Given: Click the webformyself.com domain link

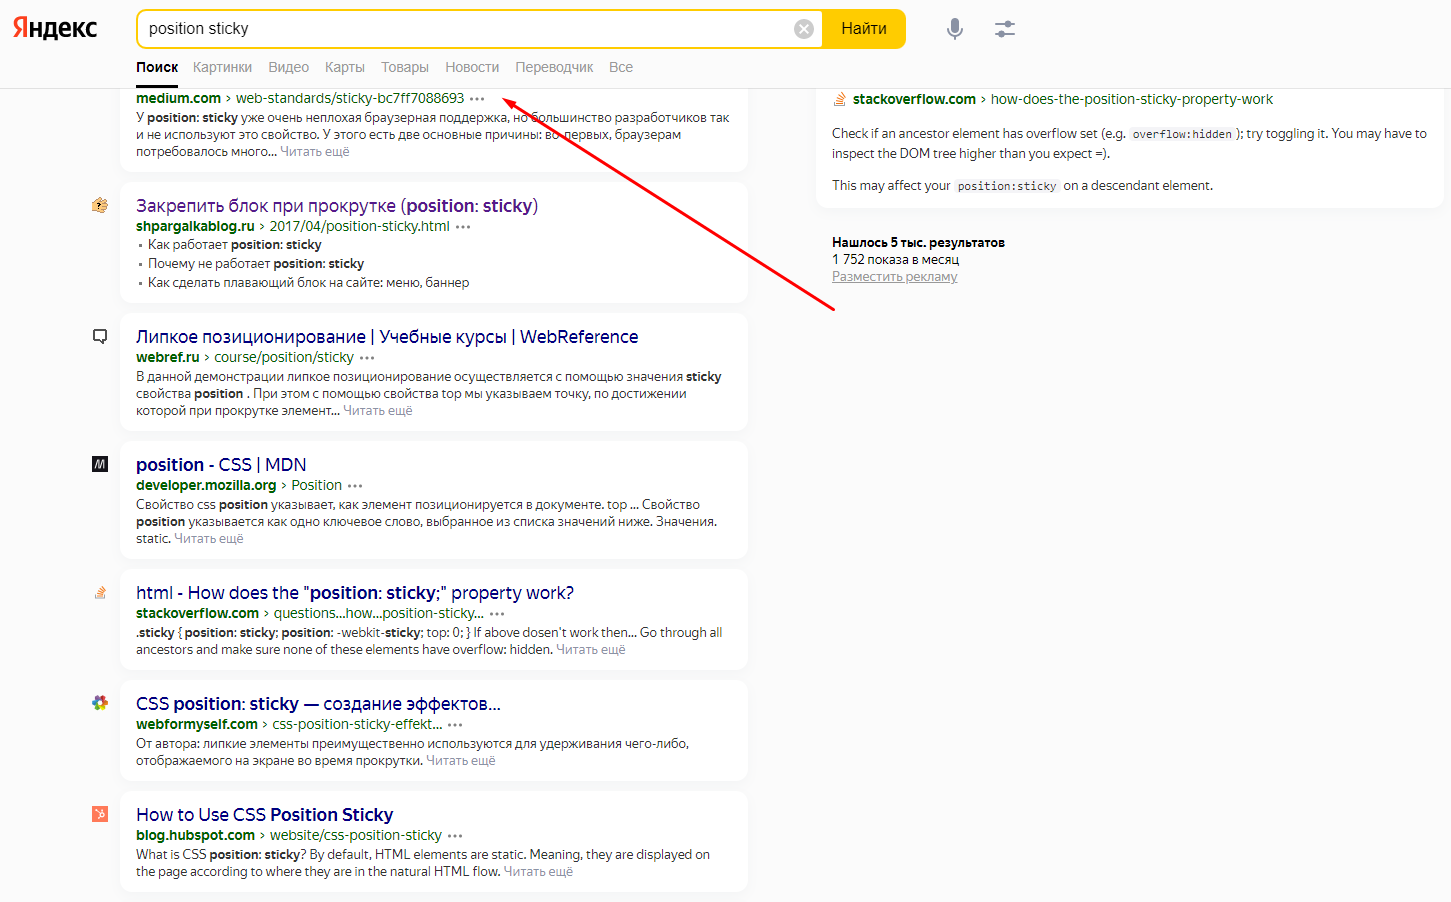Looking at the screenshot, I should 197,724.
